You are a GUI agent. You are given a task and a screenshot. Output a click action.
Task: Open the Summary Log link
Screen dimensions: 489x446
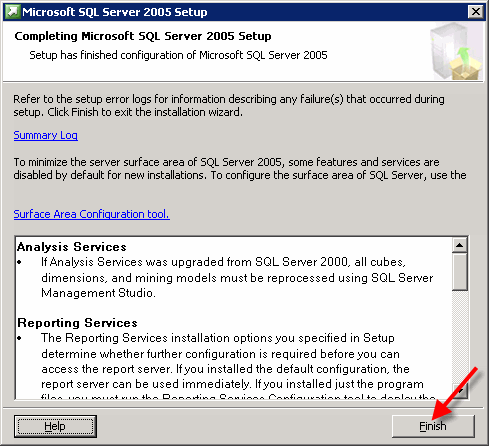pyautogui.click(x=46, y=135)
